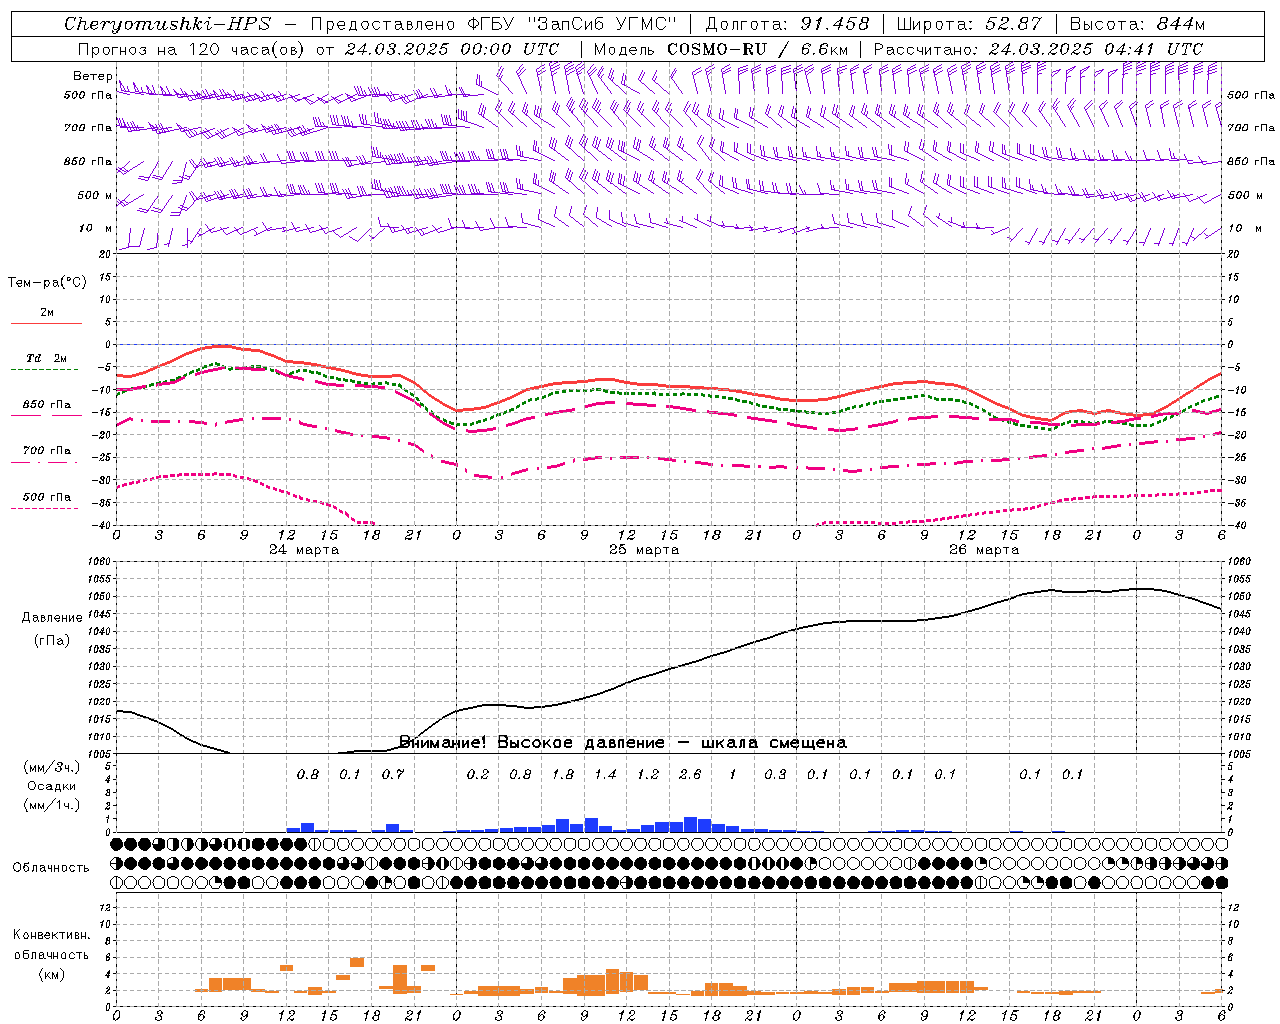1280x1024 pixels.
Task: Click the Широта: 52.87 value
Action: tap(969, 24)
